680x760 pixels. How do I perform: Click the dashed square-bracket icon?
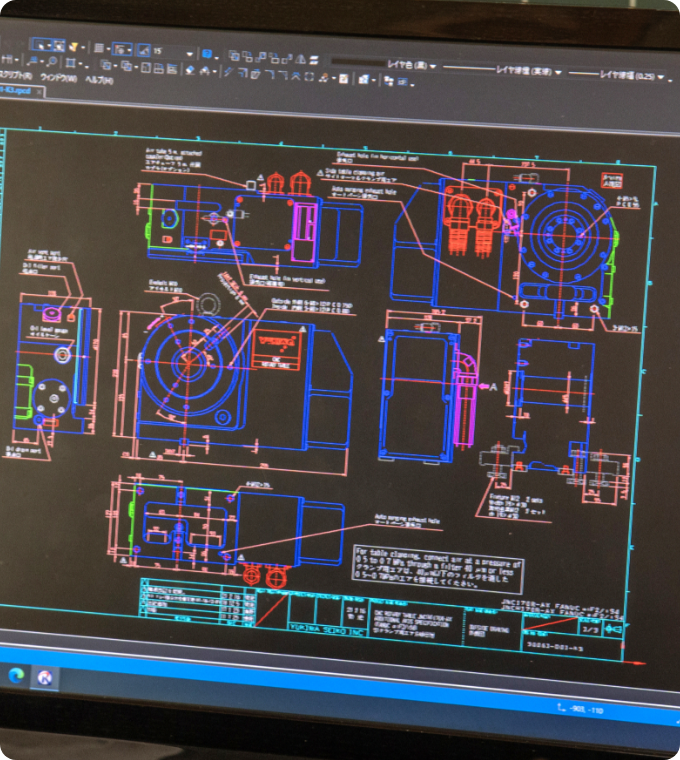click(x=309, y=77)
